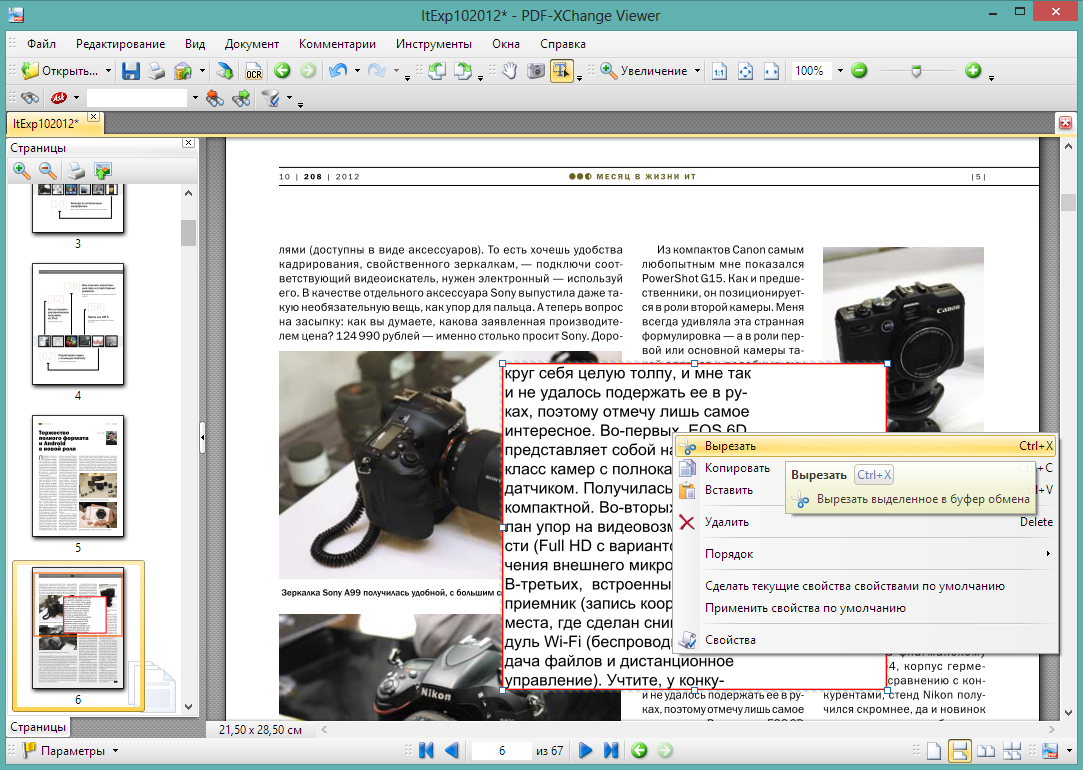Open the Порядок submenu
1083x770 pixels.
[x=865, y=554]
